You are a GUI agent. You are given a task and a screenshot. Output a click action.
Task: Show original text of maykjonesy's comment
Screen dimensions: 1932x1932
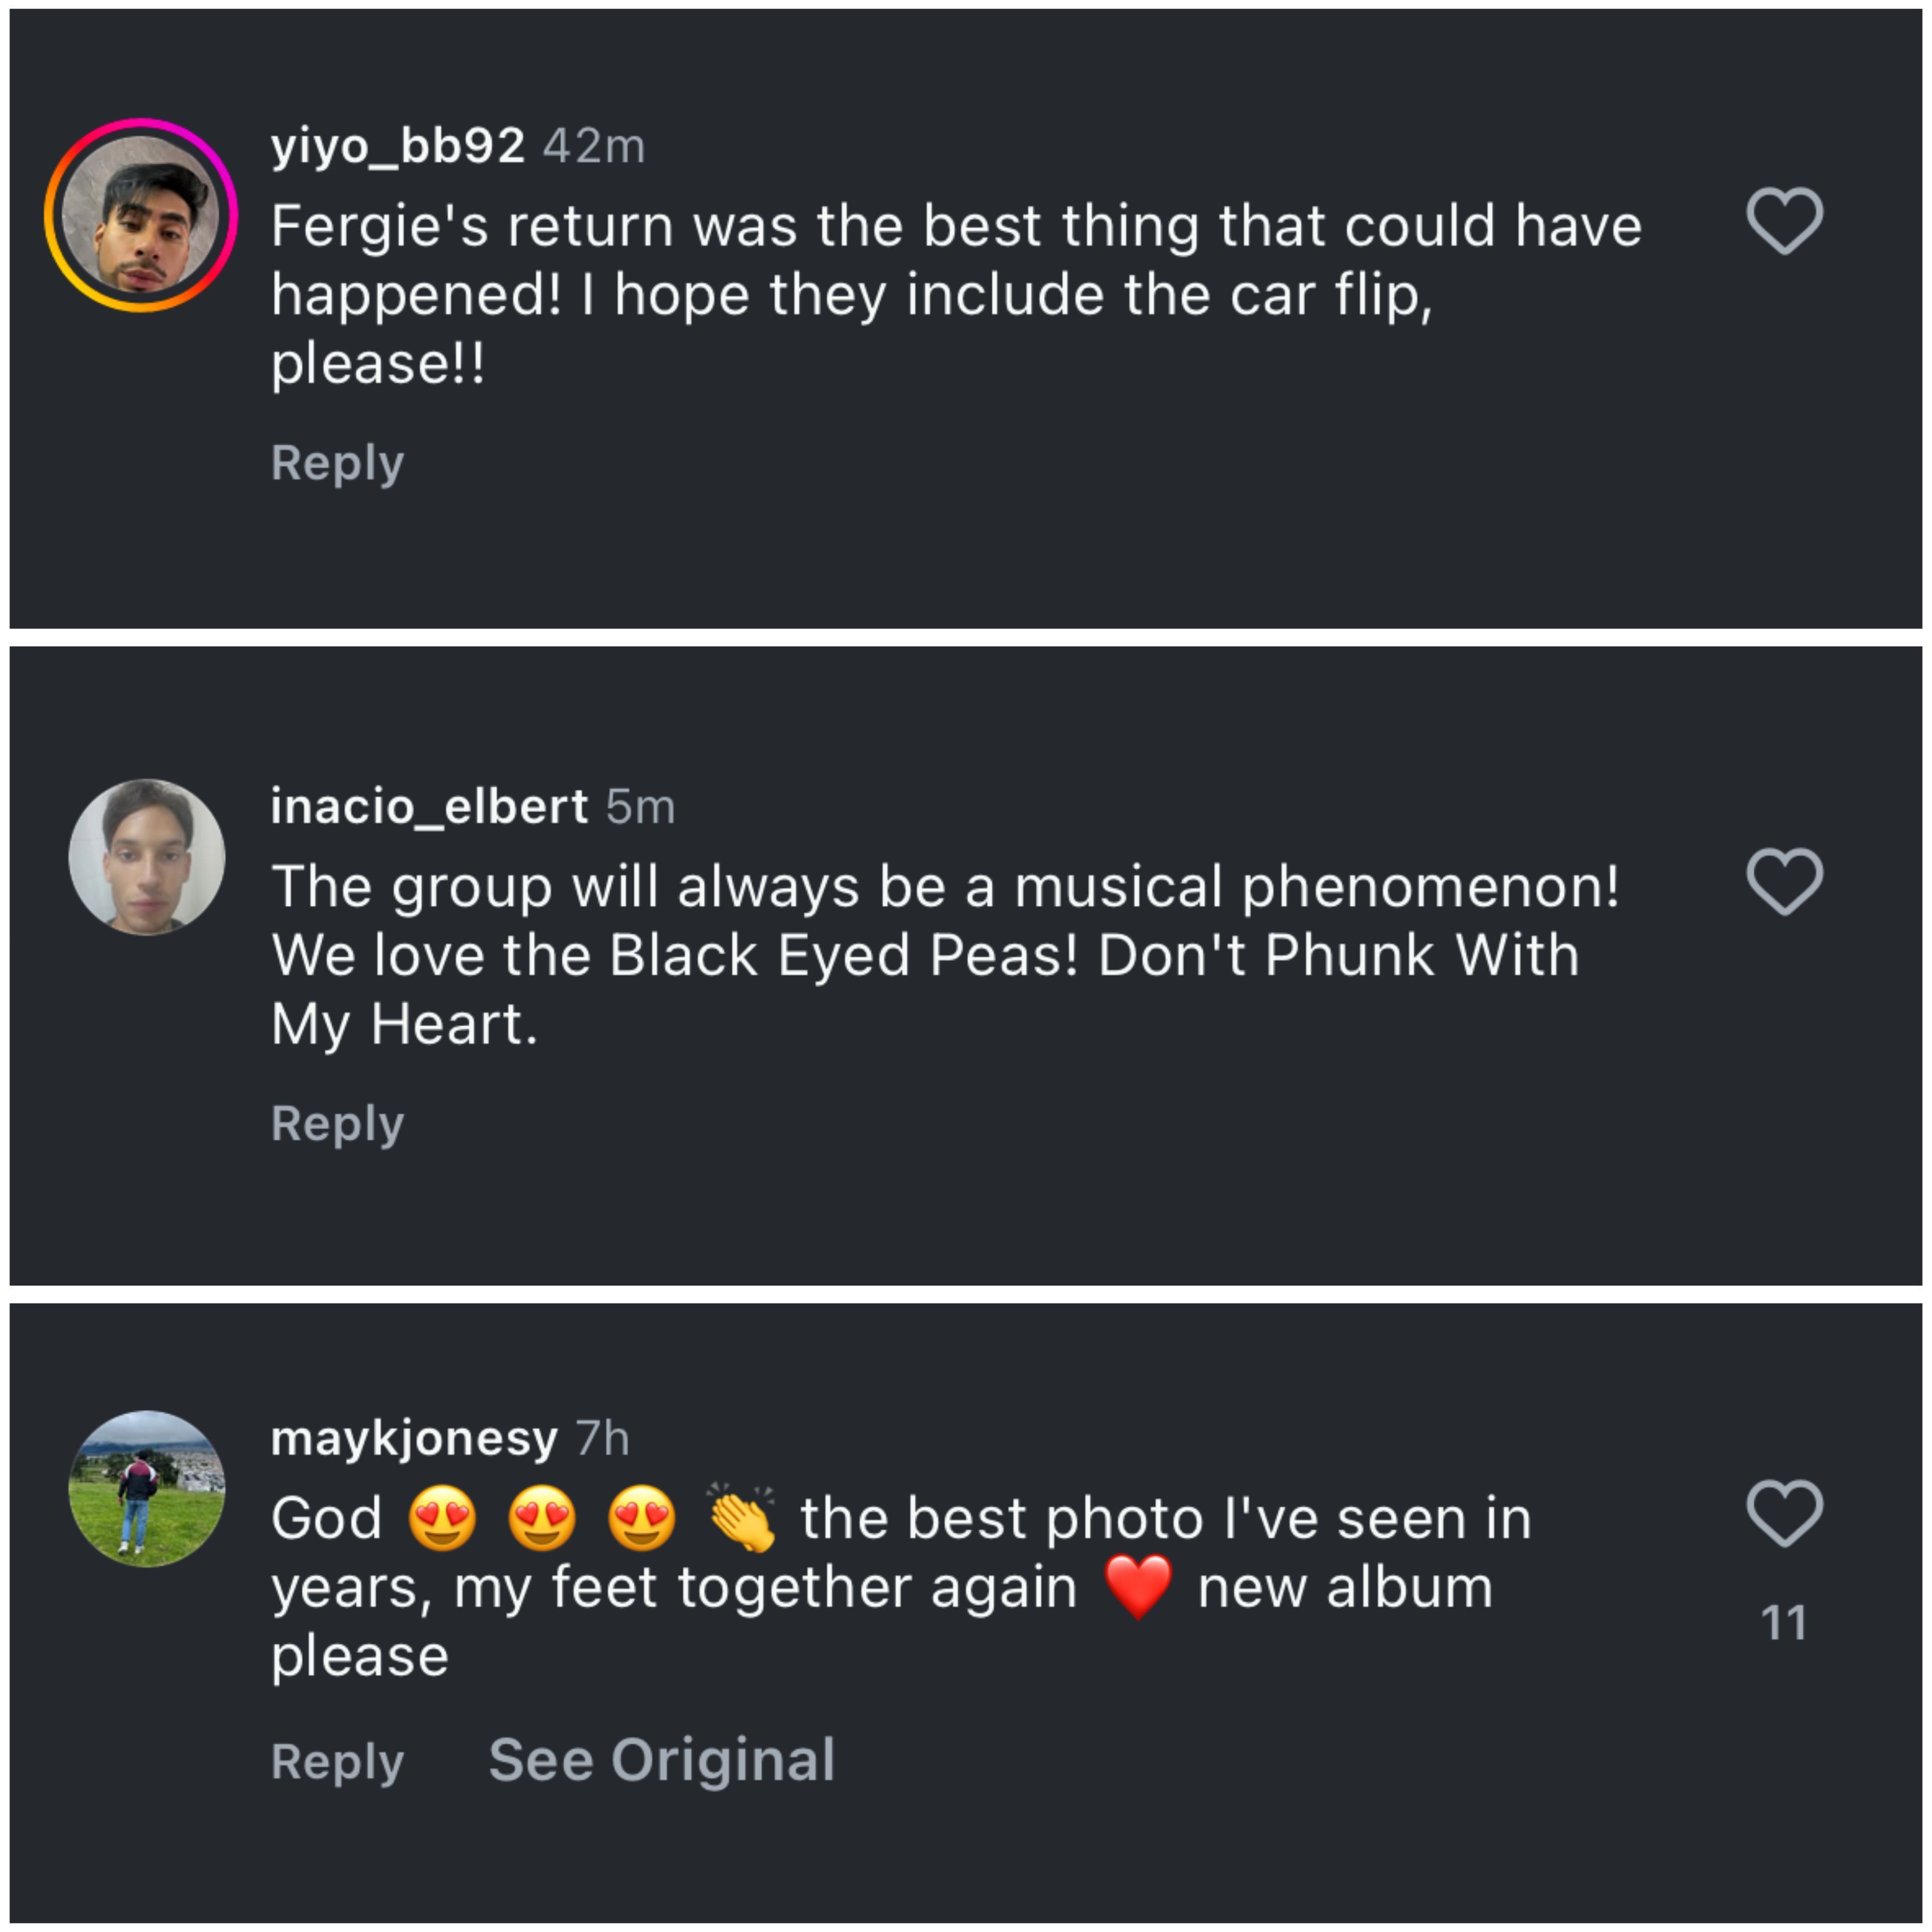point(661,1760)
